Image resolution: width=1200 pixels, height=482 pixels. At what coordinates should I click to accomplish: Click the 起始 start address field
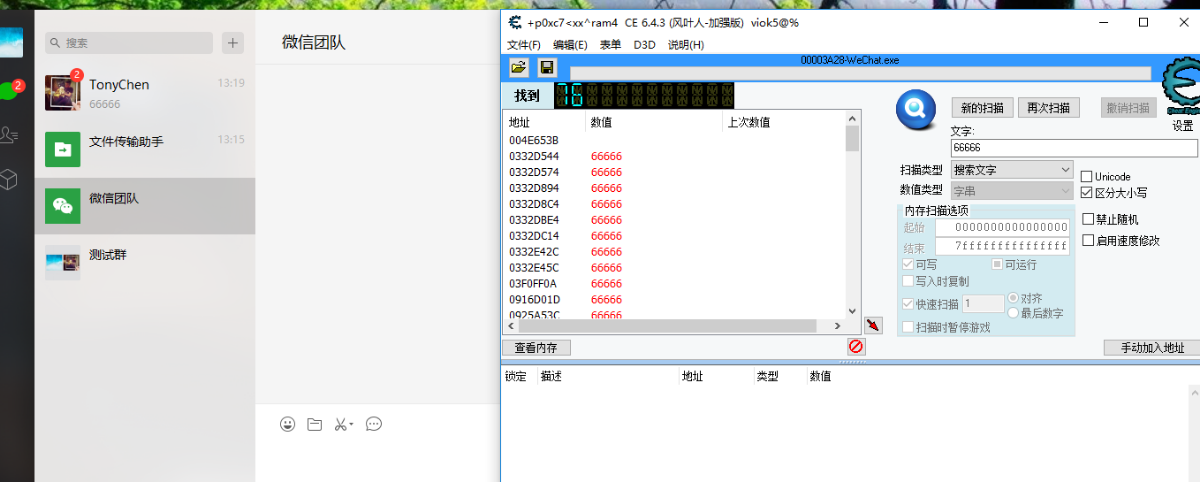(x=1004, y=228)
